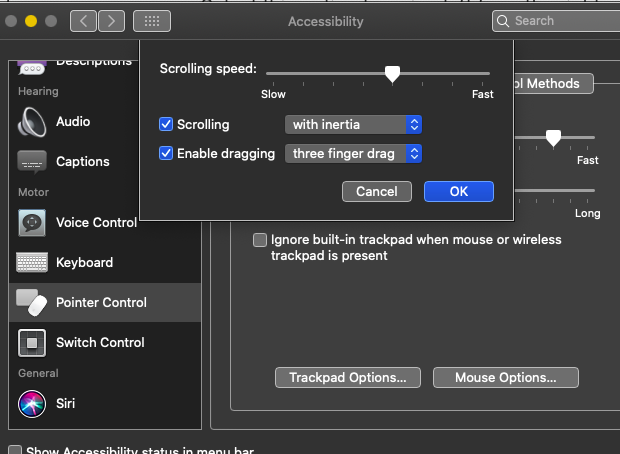The width and height of the screenshot is (620, 454).
Task: Open Voice Control via its icon
Action: tap(32, 223)
